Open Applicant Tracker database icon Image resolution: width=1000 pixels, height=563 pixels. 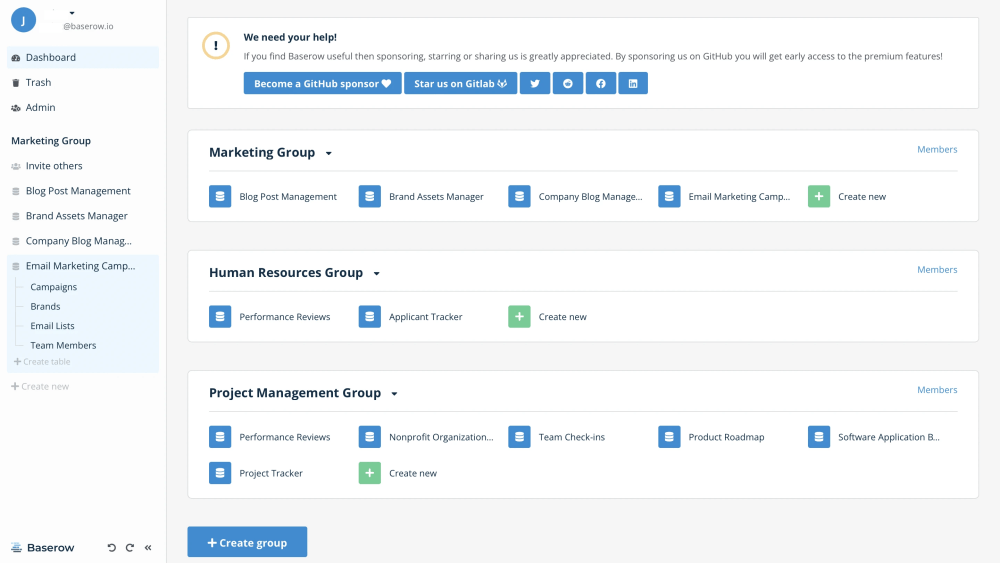369,317
